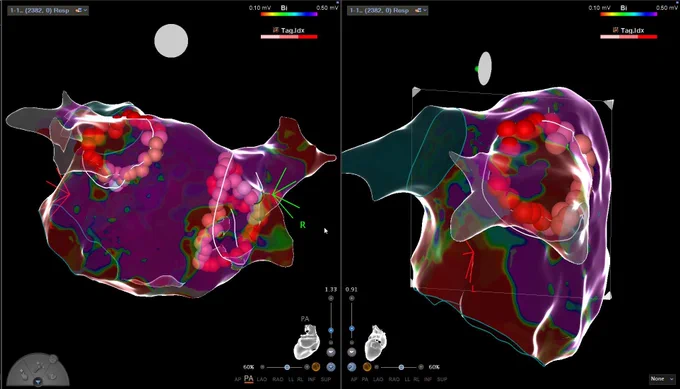This screenshot has width=680, height=389.
Task: Click right pane Tag.Idx red color bar
Action: pos(628,37)
